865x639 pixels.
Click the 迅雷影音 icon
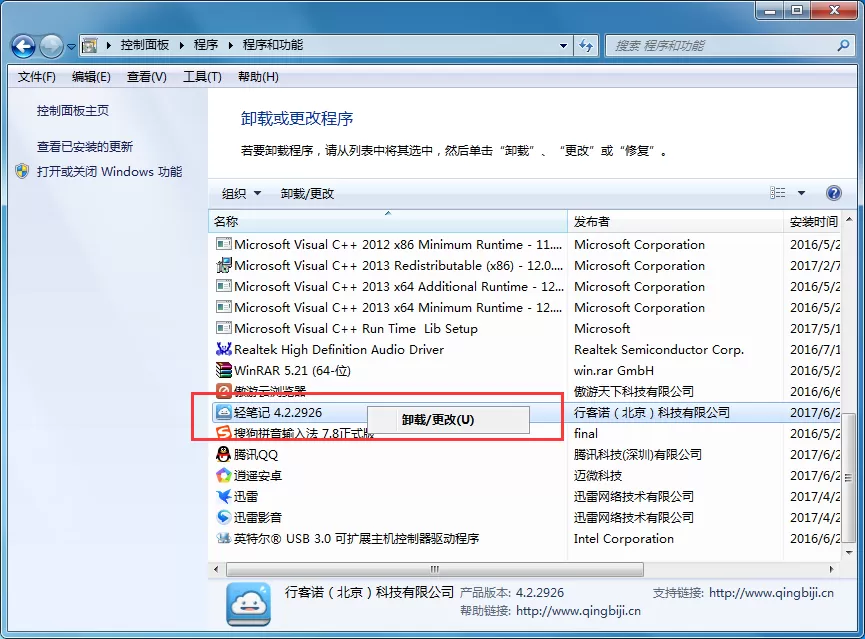(x=223, y=517)
